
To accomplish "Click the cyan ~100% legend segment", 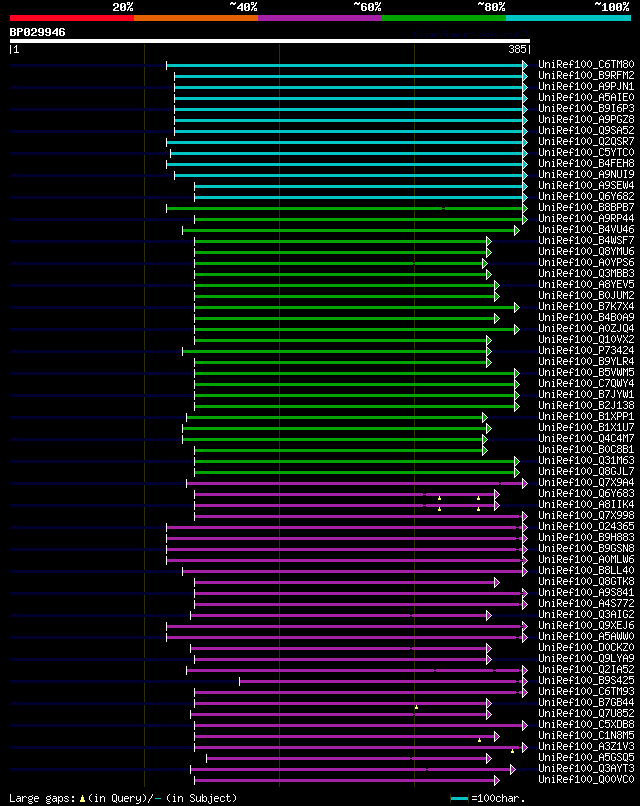I will (569, 18).
